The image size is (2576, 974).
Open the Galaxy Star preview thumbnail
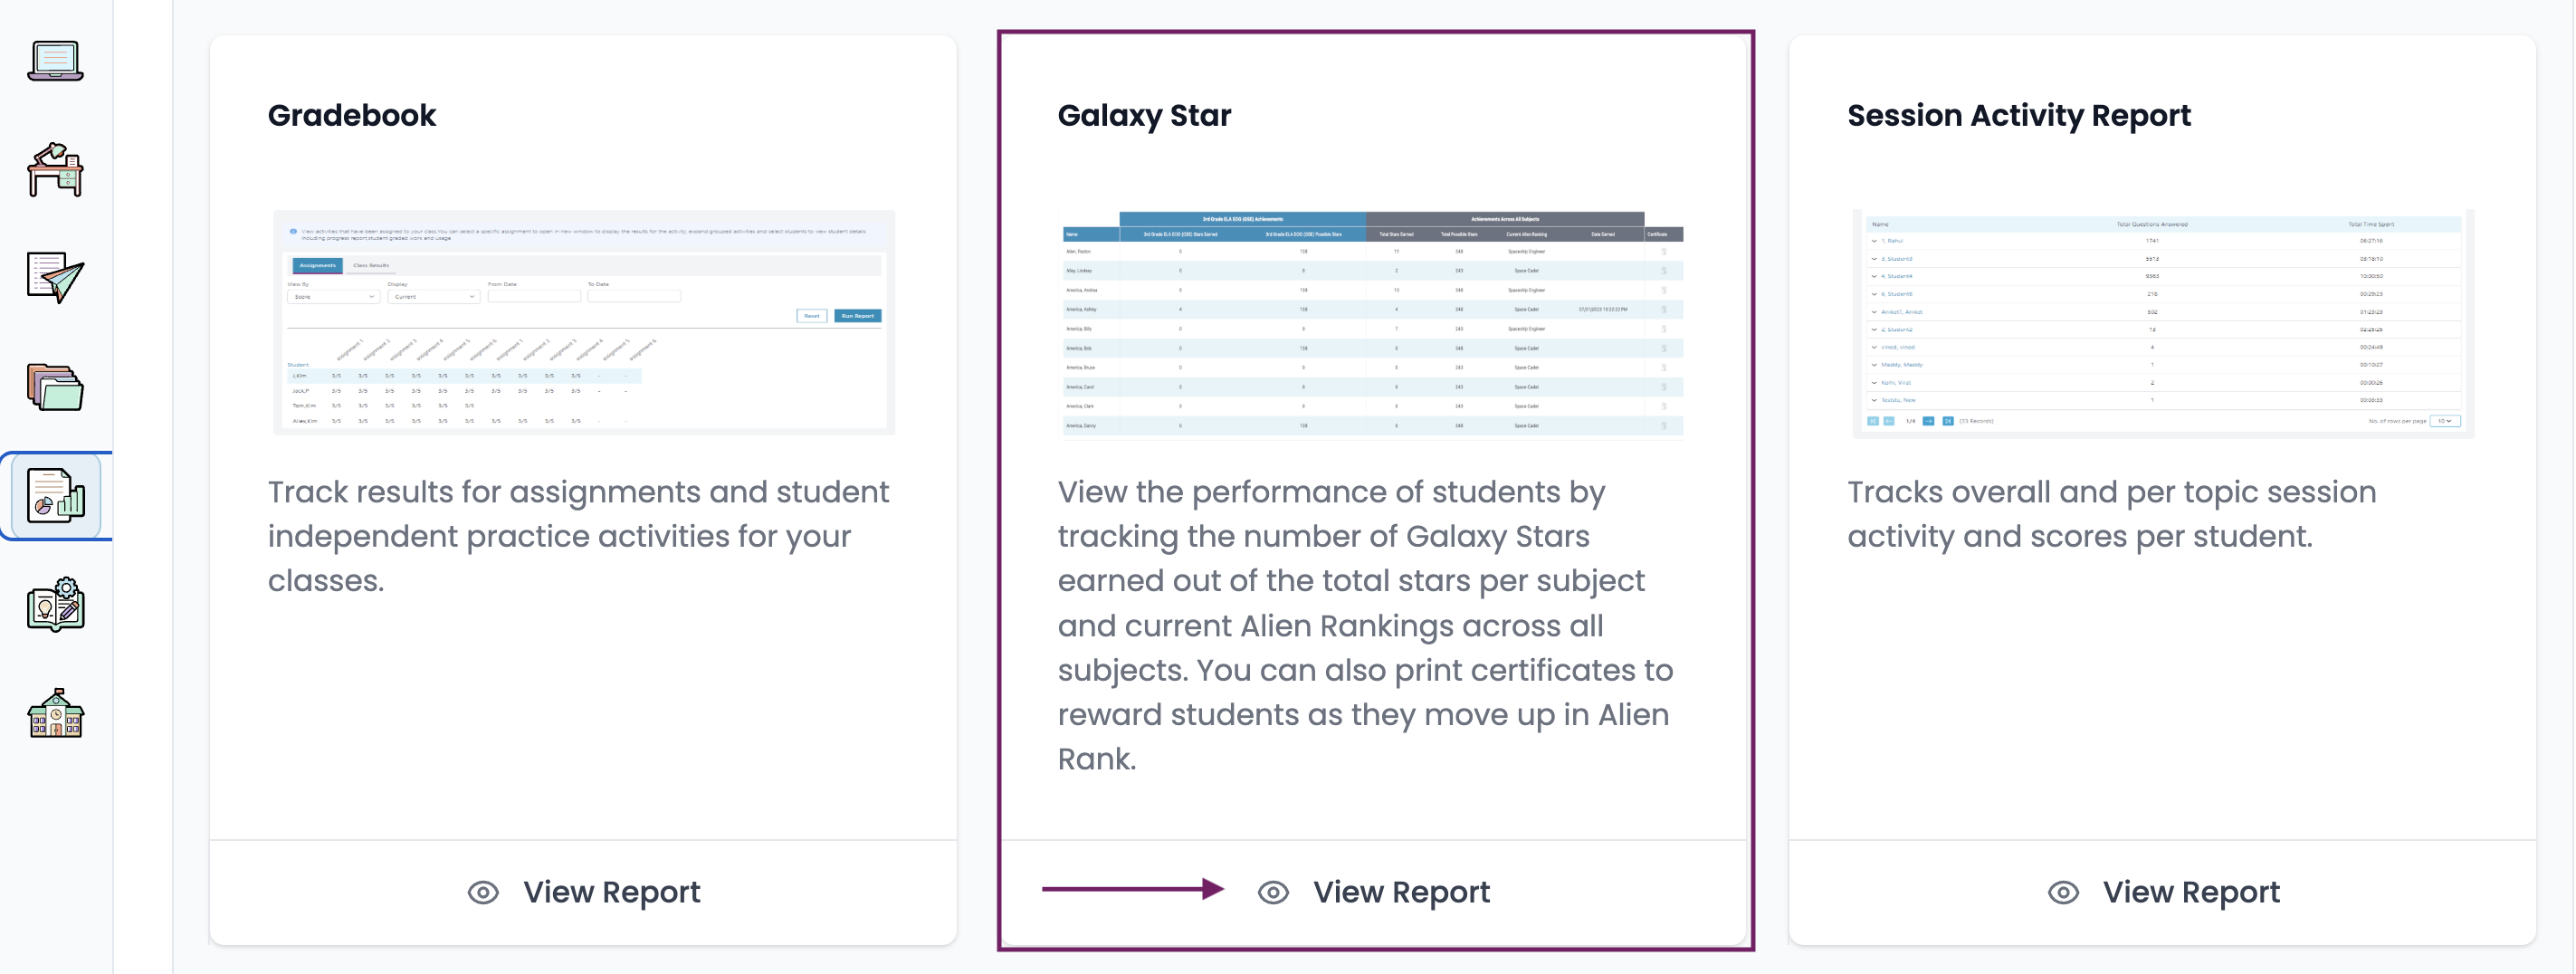[x=1373, y=323]
